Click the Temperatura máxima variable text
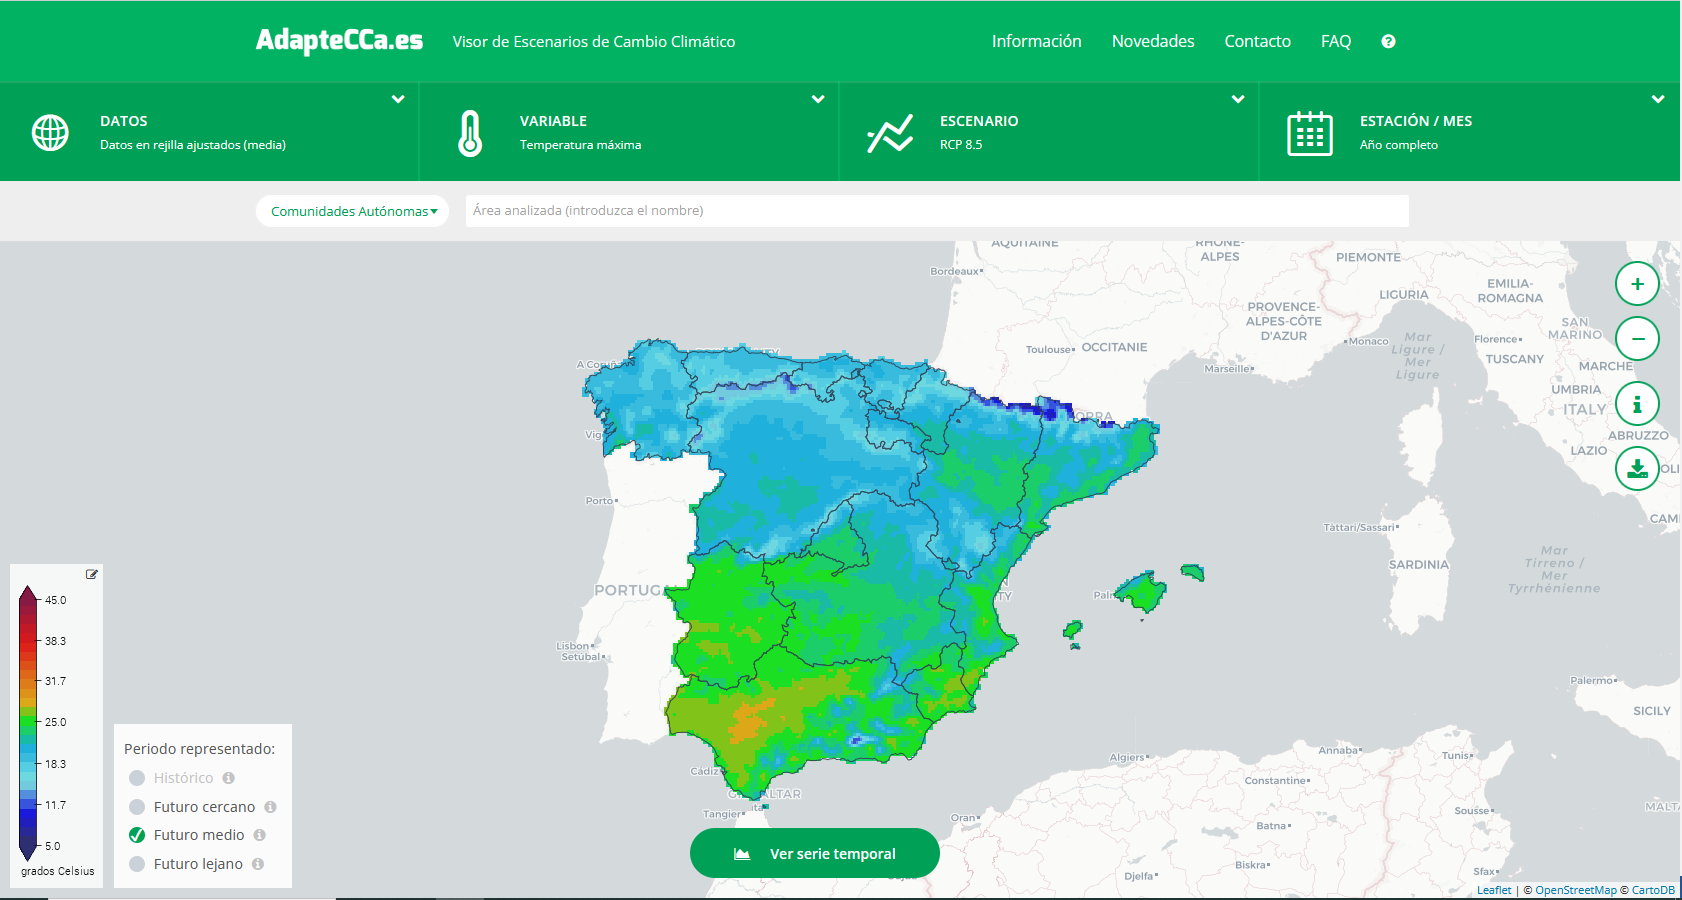The image size is (1682, 900). [580, 145]
